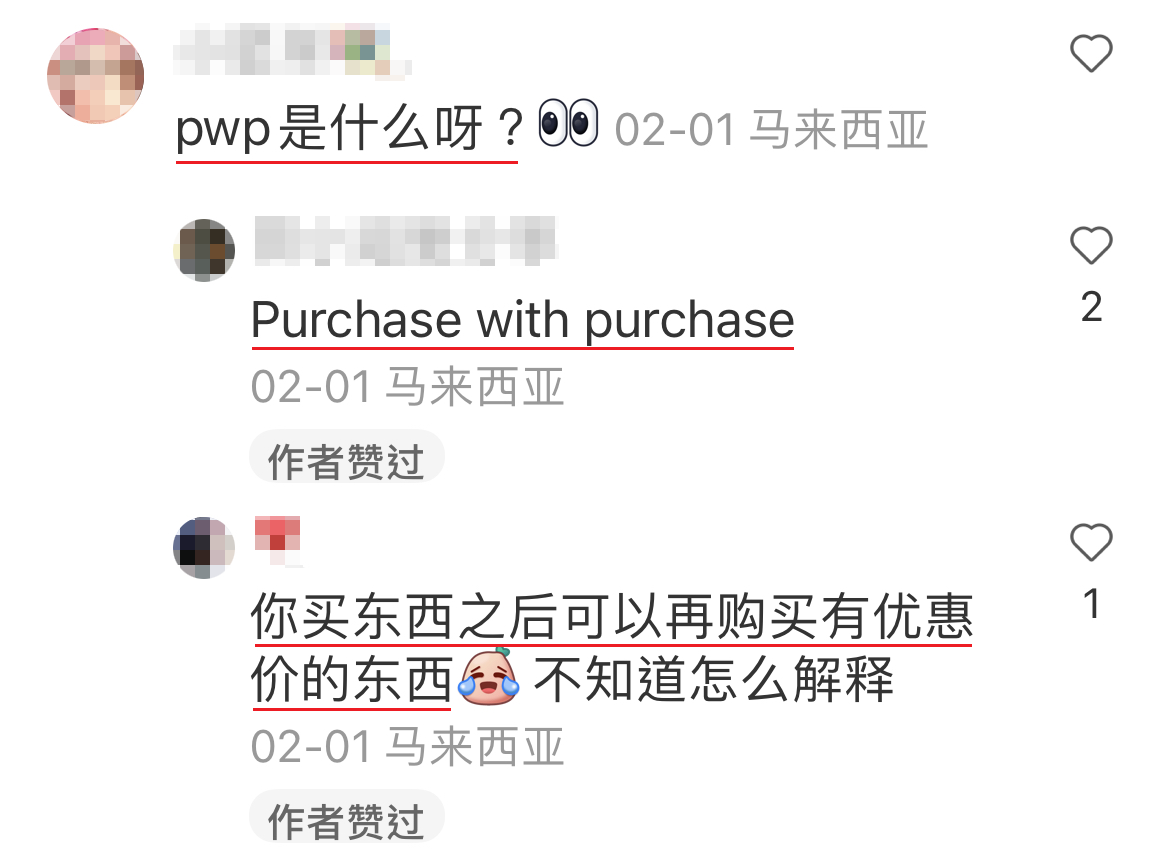Open the short red username of third commenter

click(x=278, y=541)
